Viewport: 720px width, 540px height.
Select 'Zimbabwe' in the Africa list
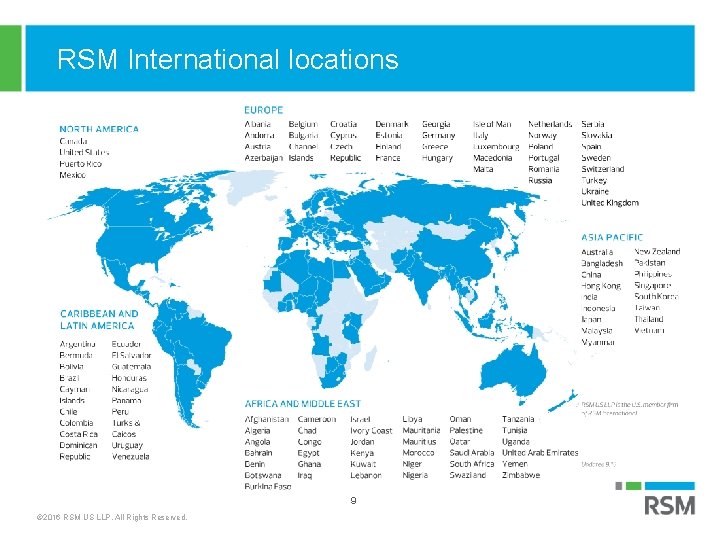pos(521,475)
